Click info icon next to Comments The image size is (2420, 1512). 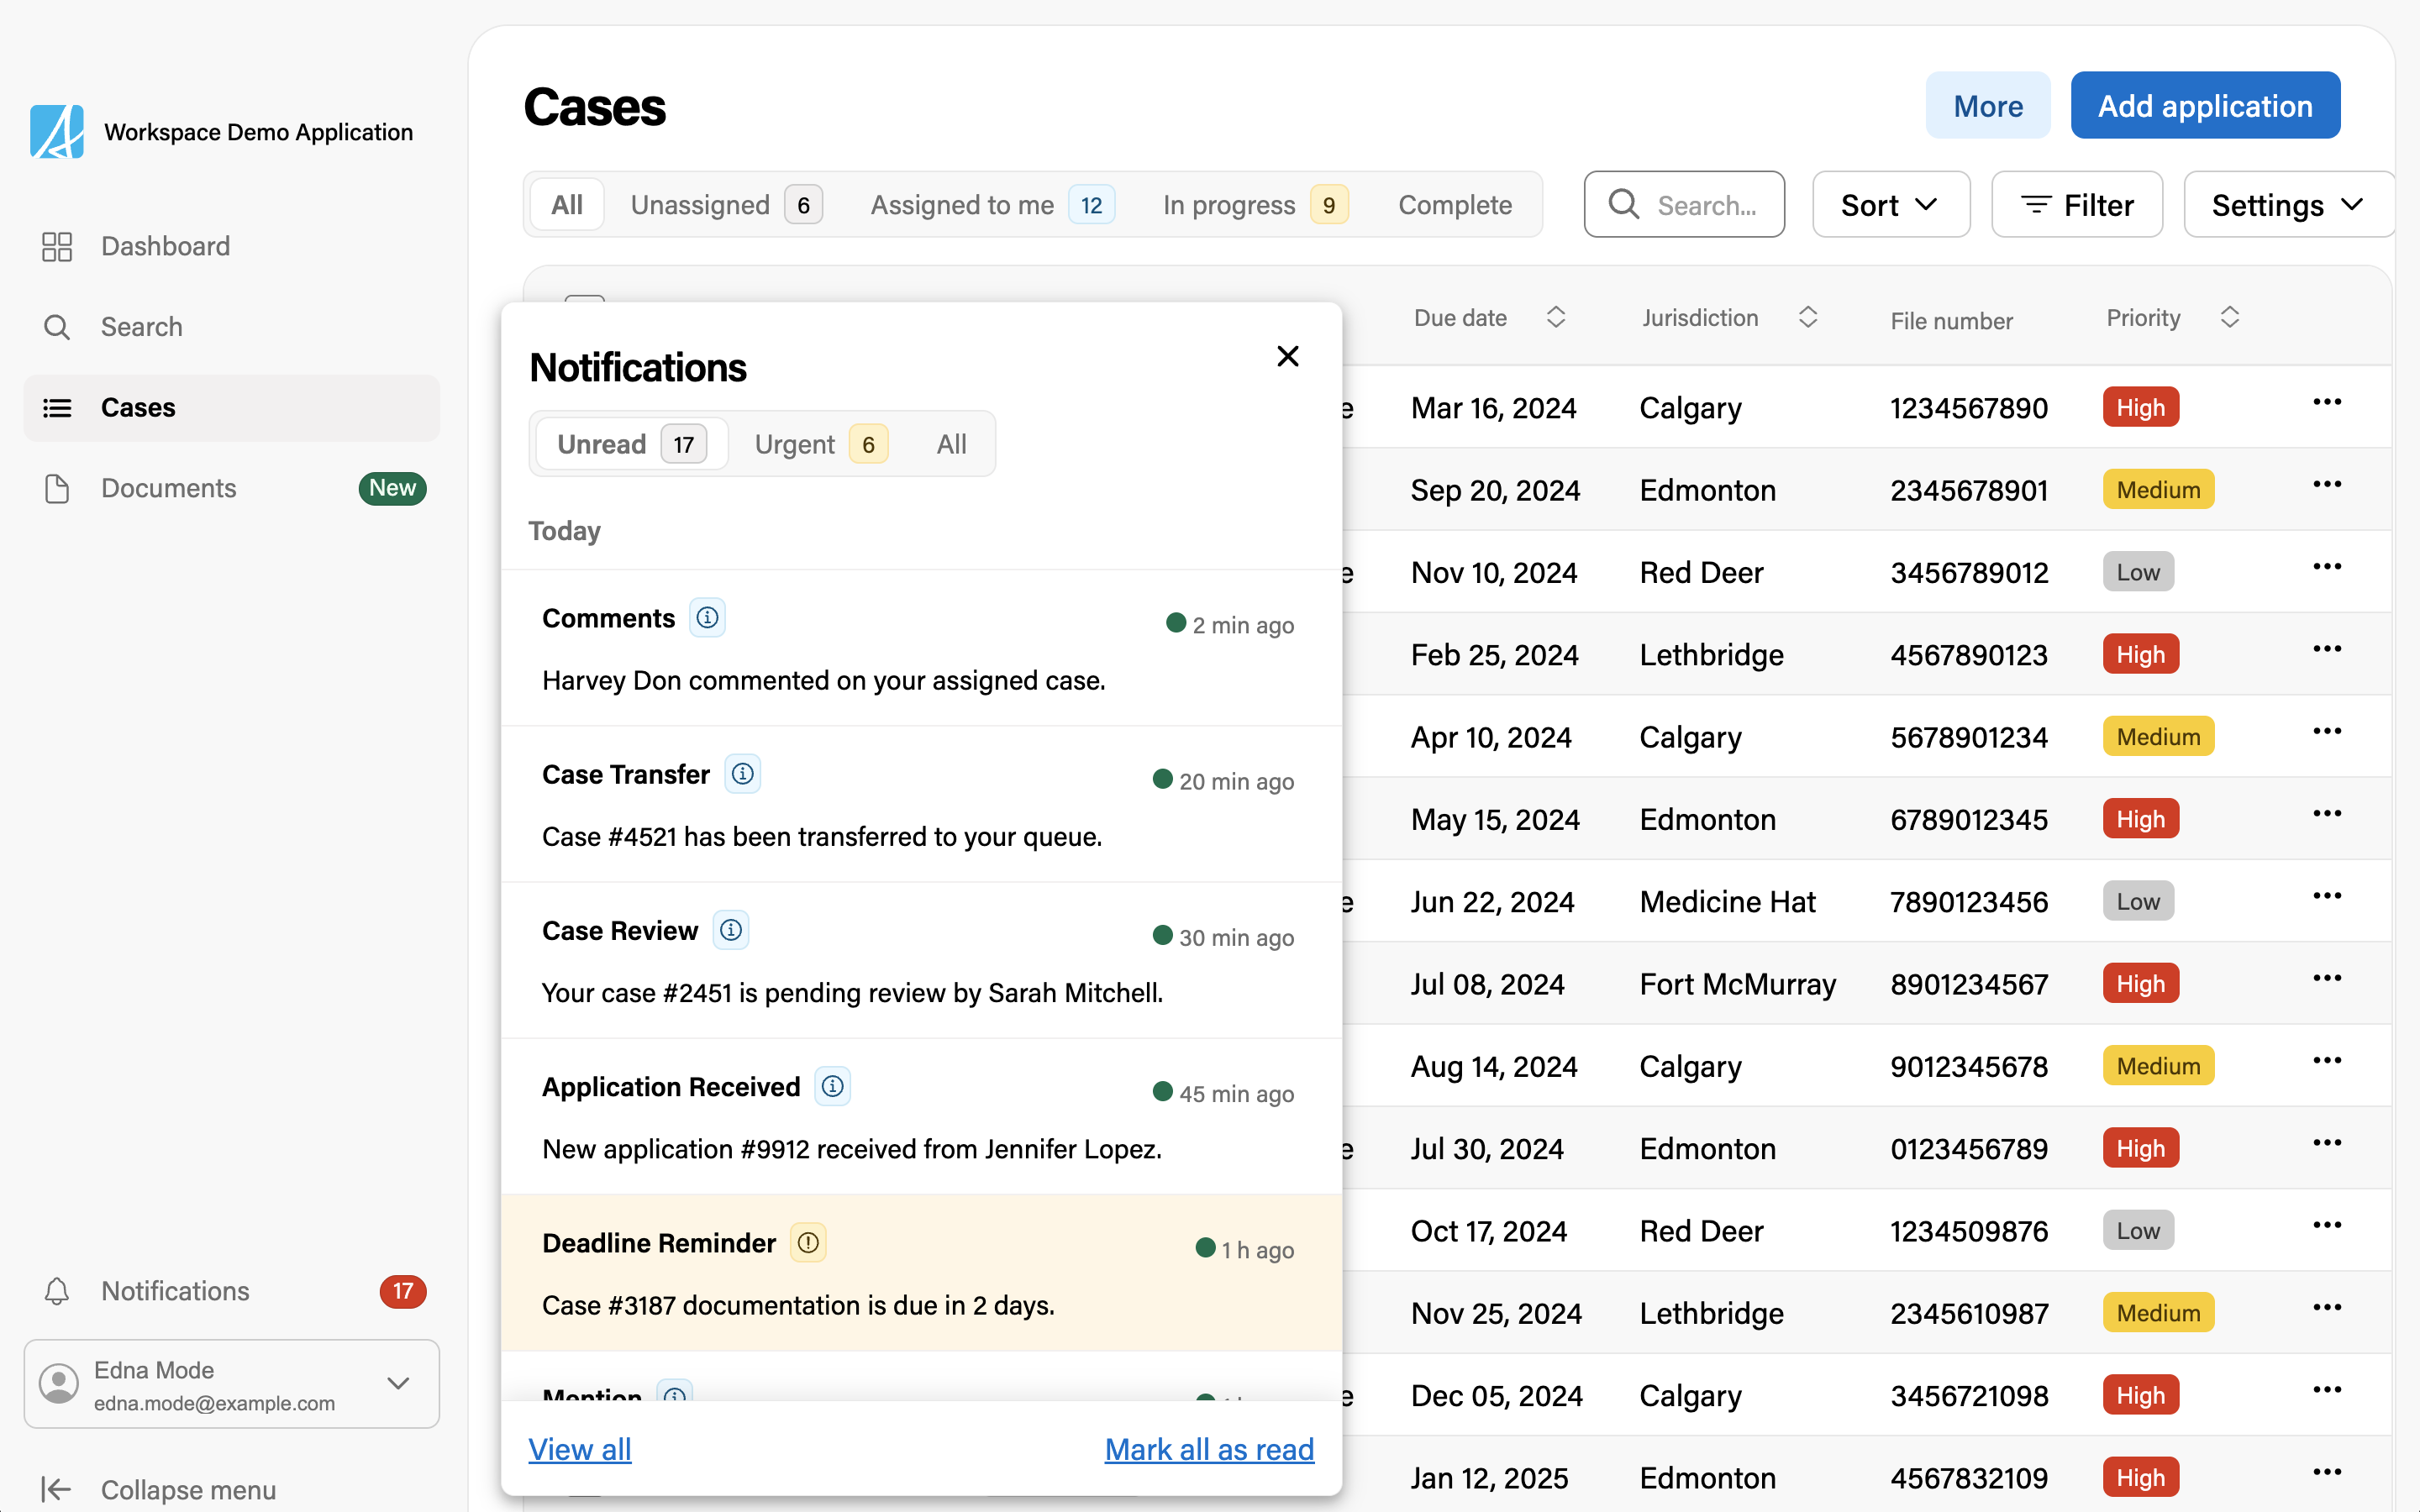(x=707, y=618)
